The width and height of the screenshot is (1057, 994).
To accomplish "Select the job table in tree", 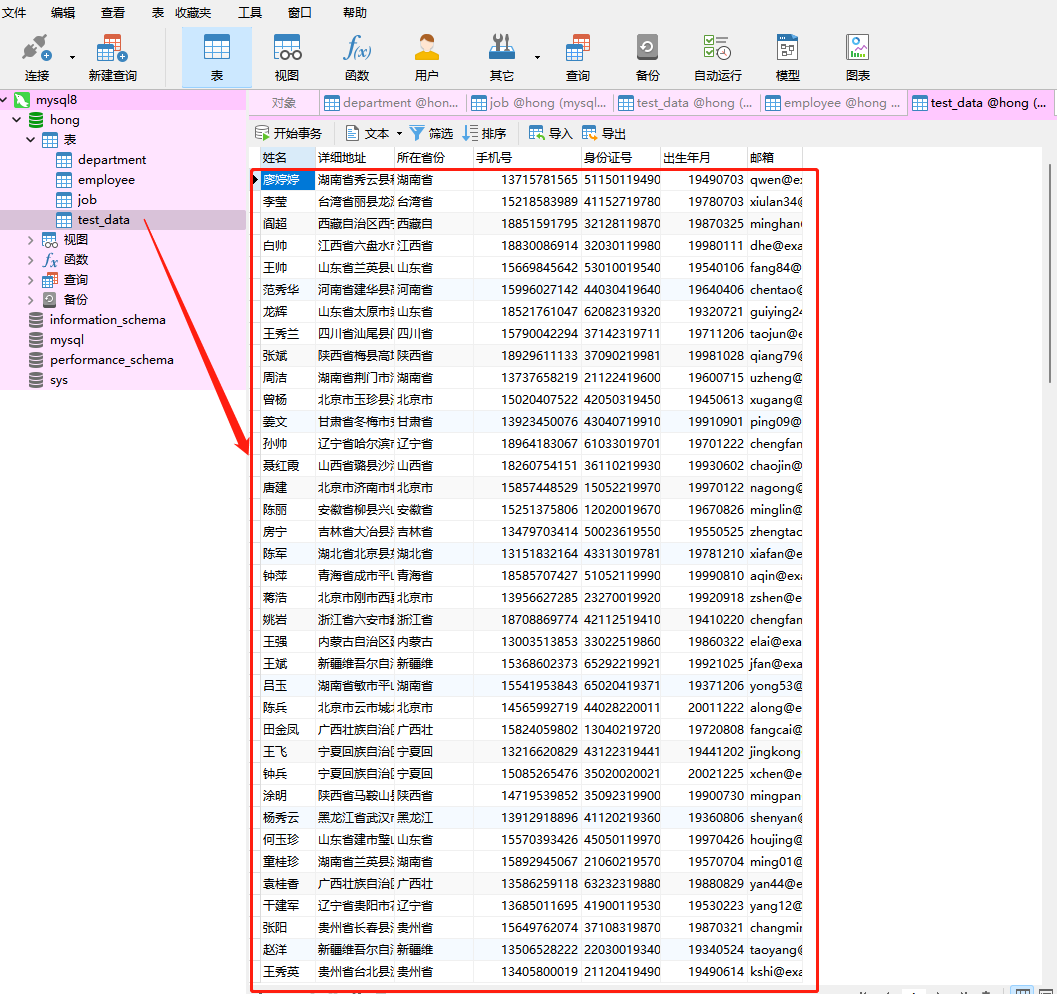I will pyautogui.click(x=87, y=199).
